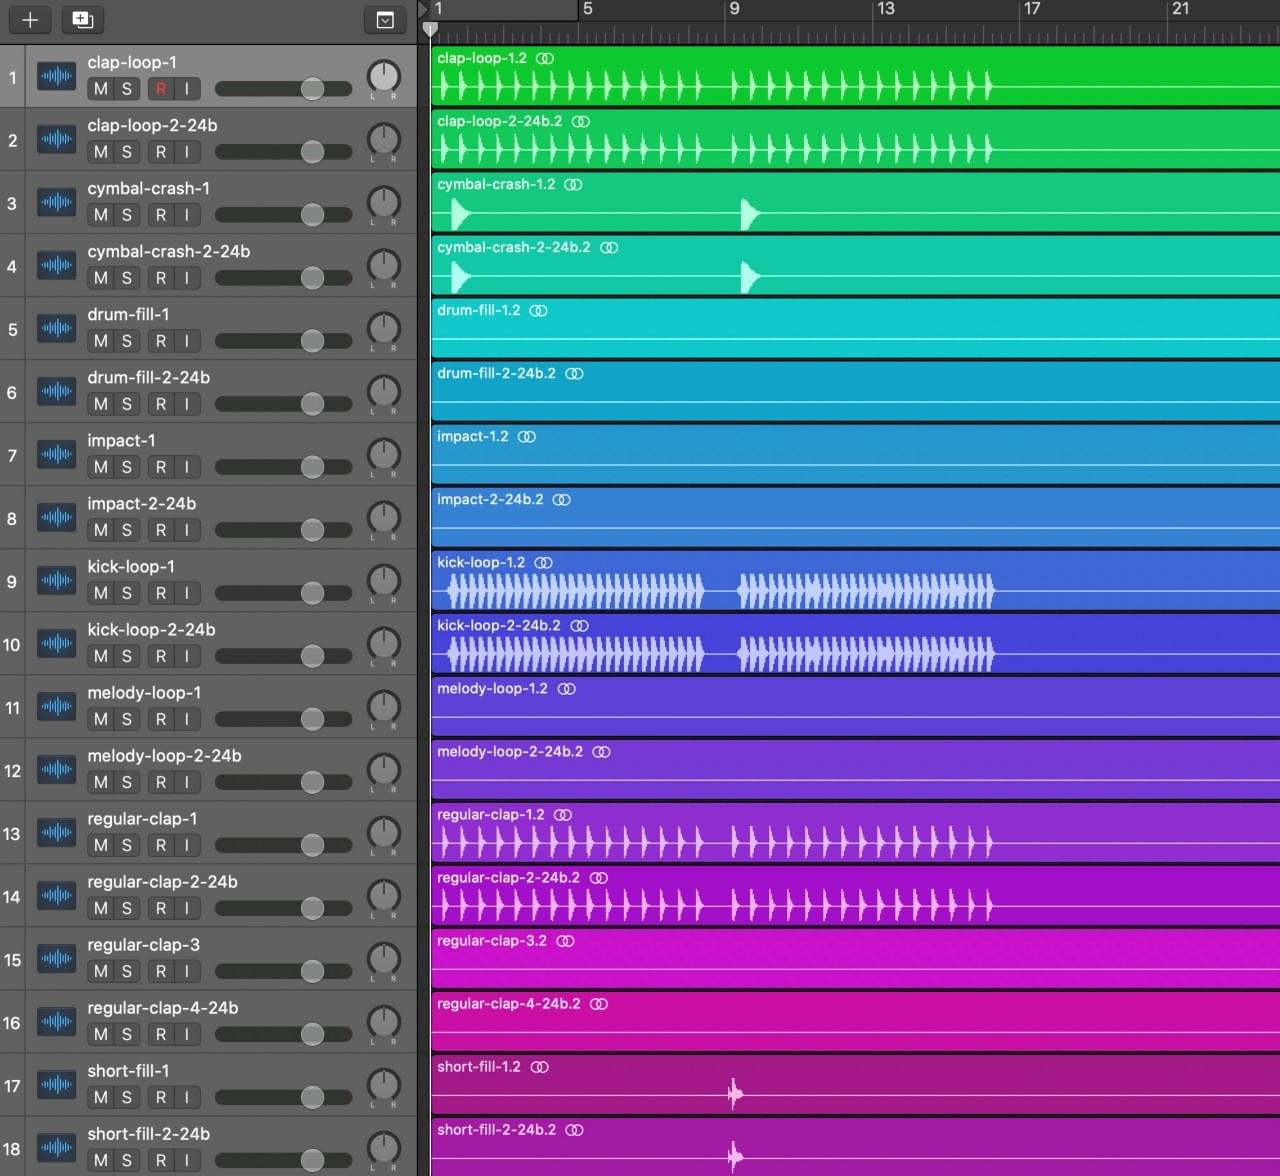The width and height of the screenshot is (1280, 1176).
Task: Click the pan knob on regular-clap-3 track
Action: click(383, 958)
